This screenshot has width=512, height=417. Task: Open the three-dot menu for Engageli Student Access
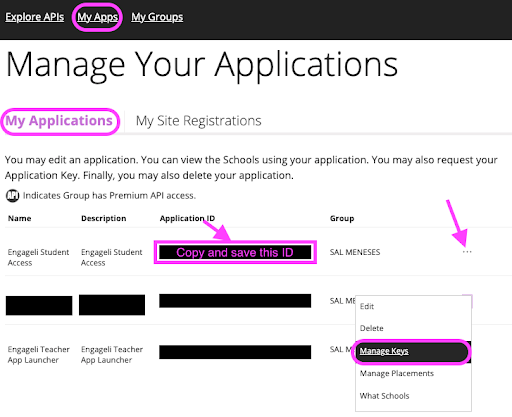(467, 252)
